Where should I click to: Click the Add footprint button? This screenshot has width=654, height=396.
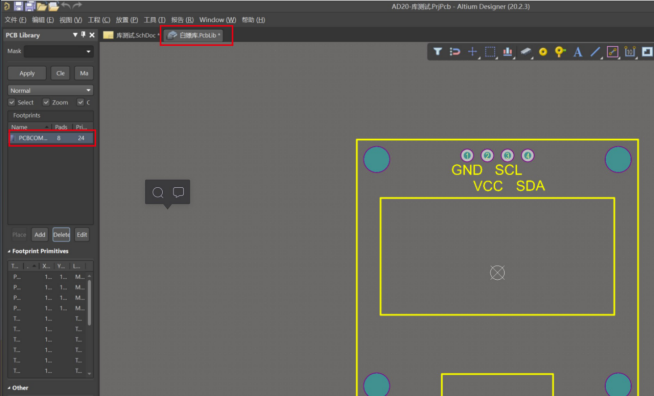click(x=40, y=235)
